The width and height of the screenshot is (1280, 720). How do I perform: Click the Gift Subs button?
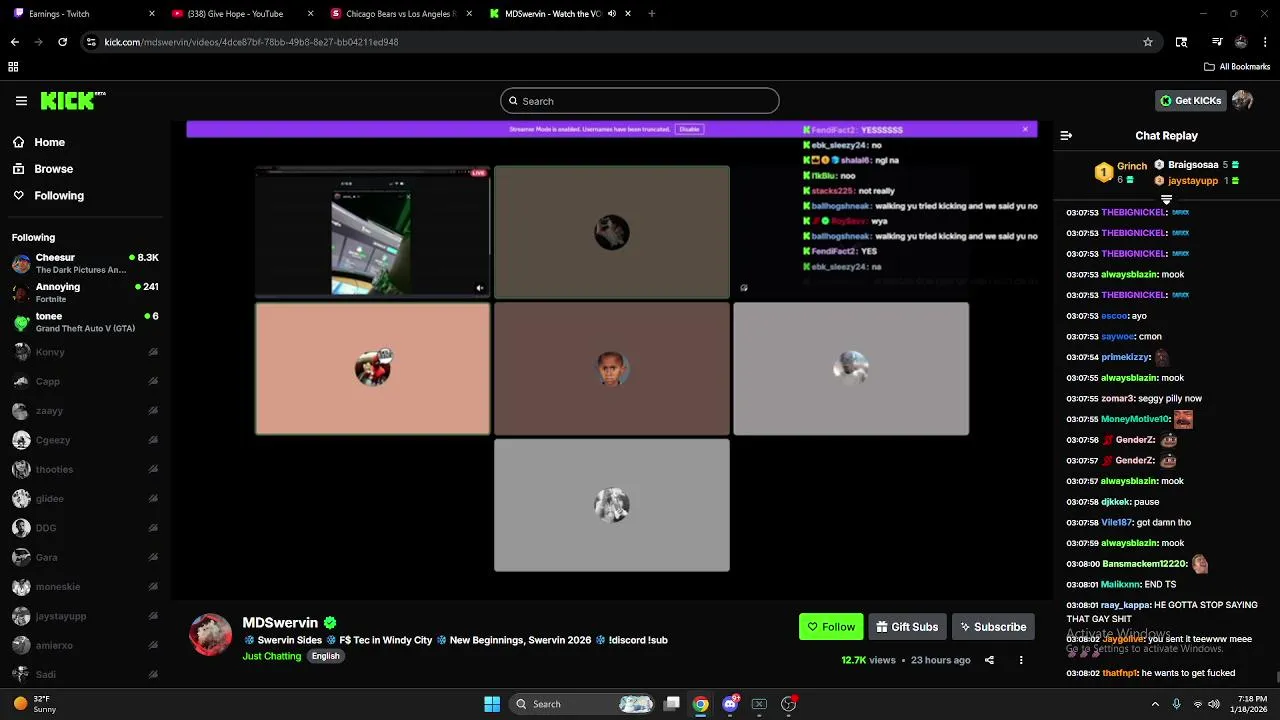point(907,627)
